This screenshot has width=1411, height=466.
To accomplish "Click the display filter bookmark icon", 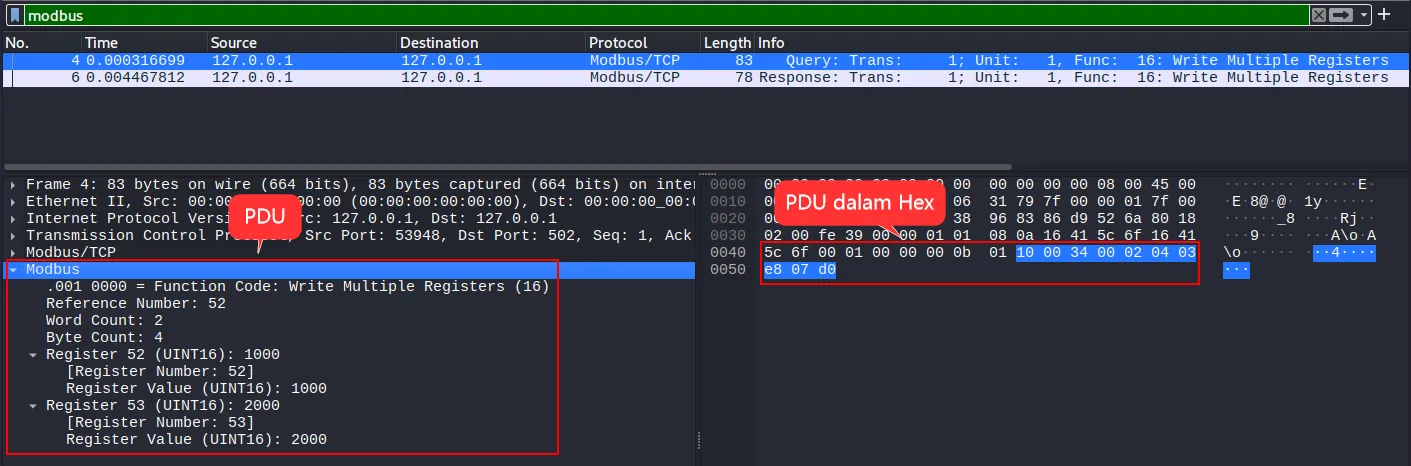I will [x=16, y=15].
